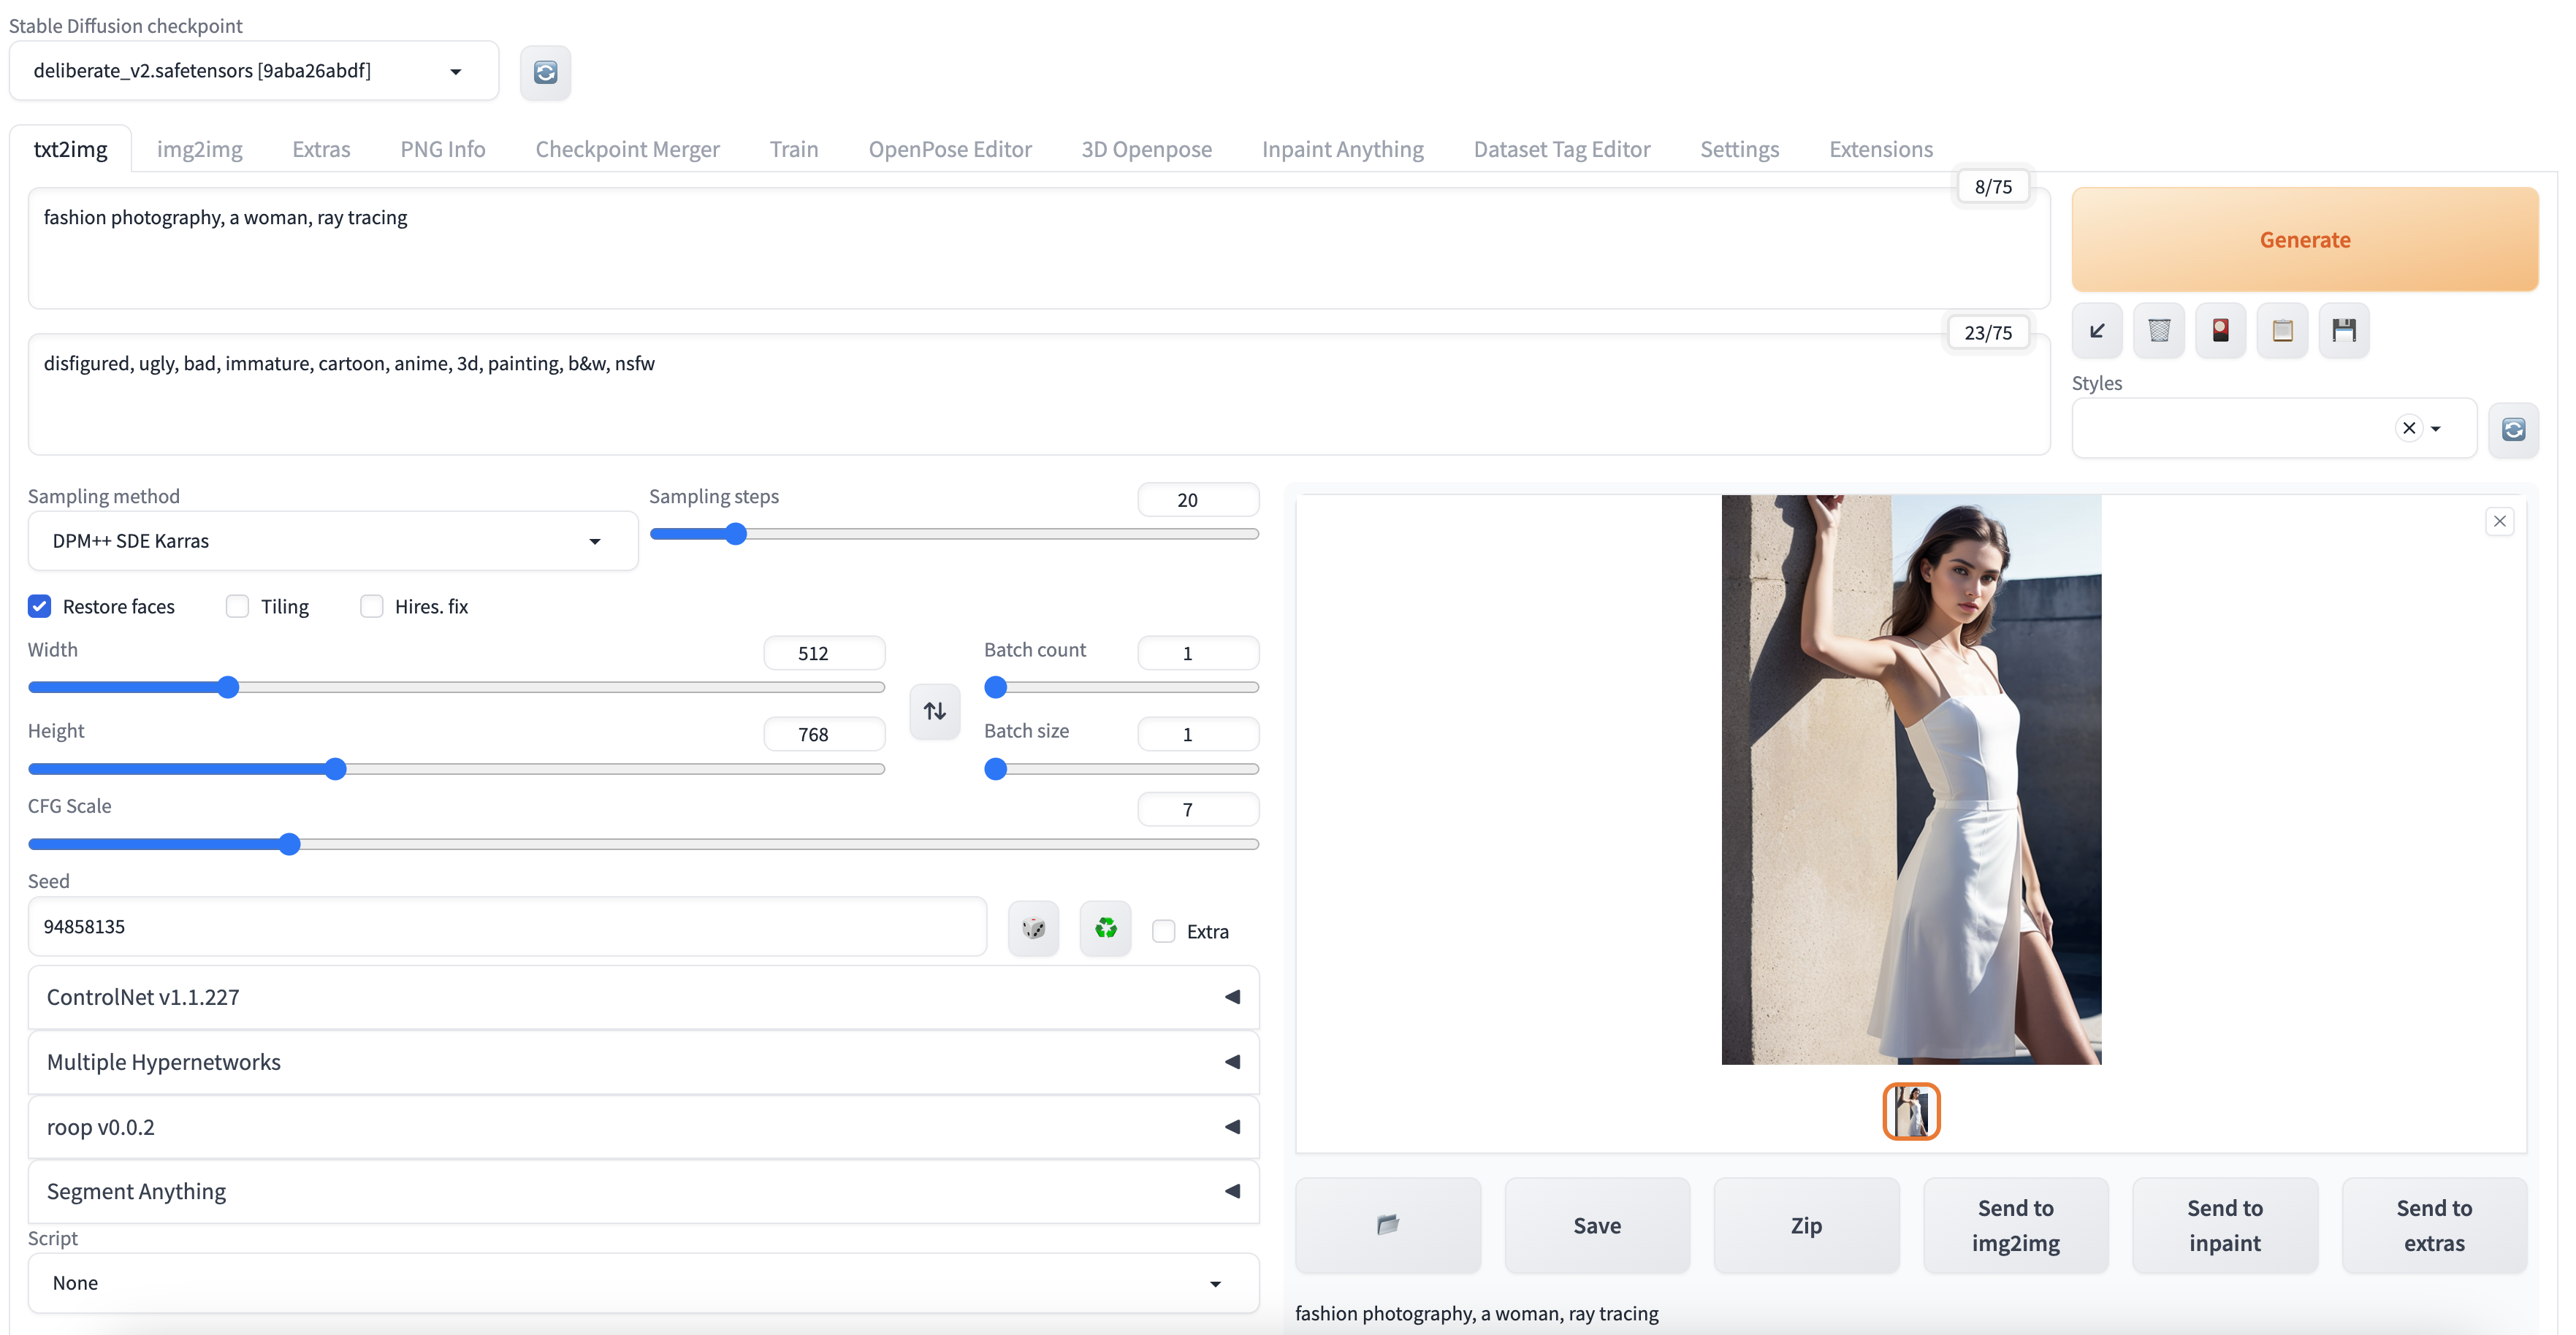Enable the Hires. fix checkbox
The height and width of the screenshot is (1335, 2576).
coord(372,606)
